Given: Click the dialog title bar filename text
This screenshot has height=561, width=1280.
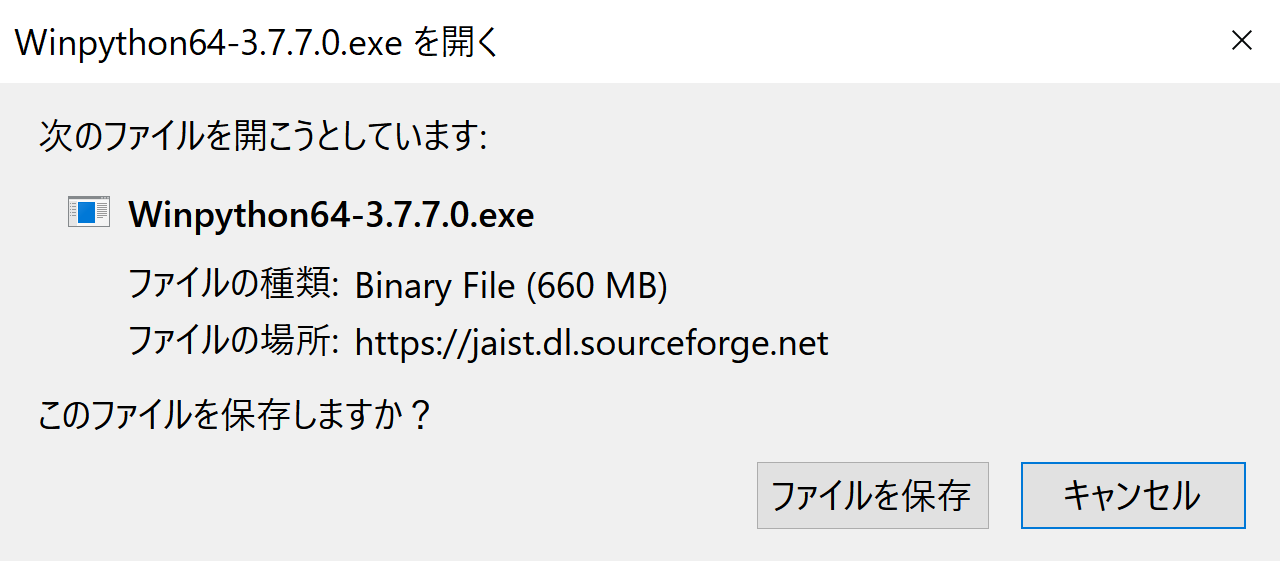Looking at the screenshot, I should coord(209,43).
